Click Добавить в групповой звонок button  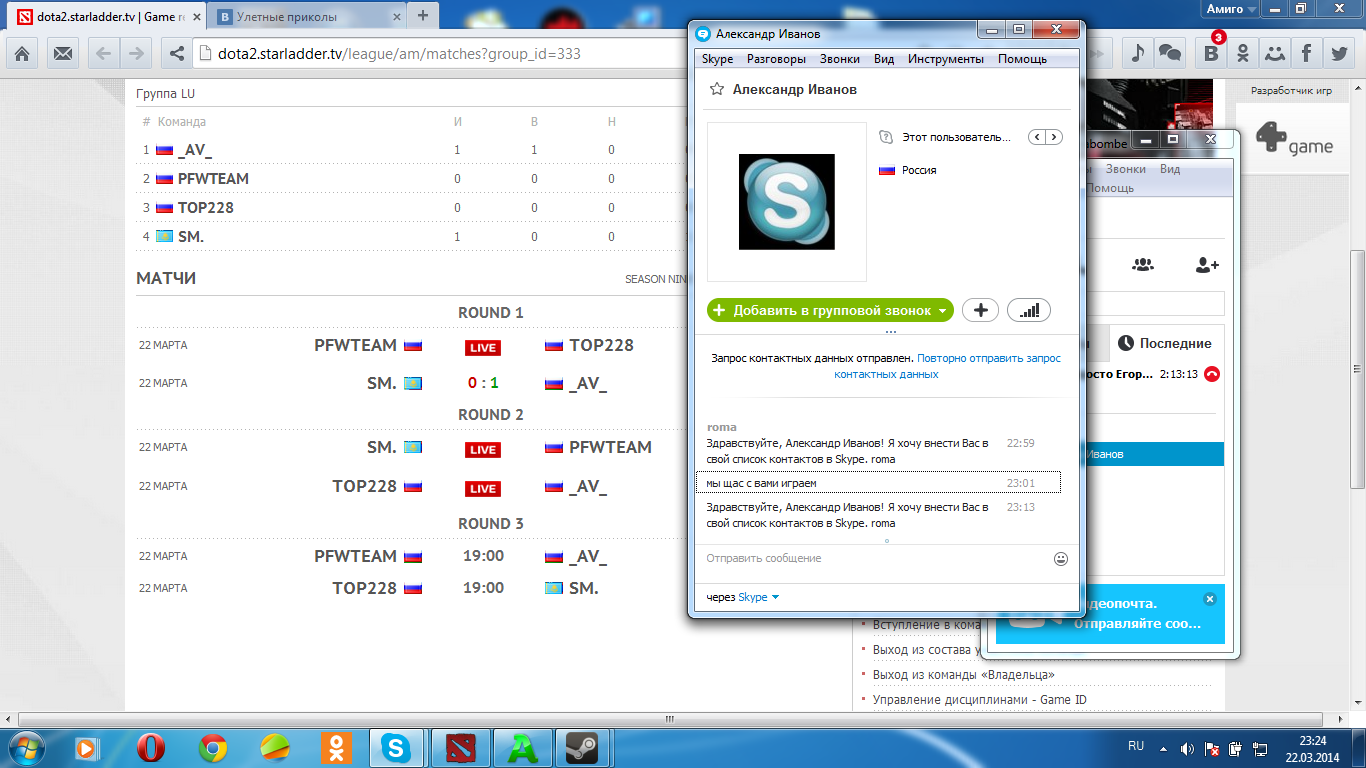point(830,310)
